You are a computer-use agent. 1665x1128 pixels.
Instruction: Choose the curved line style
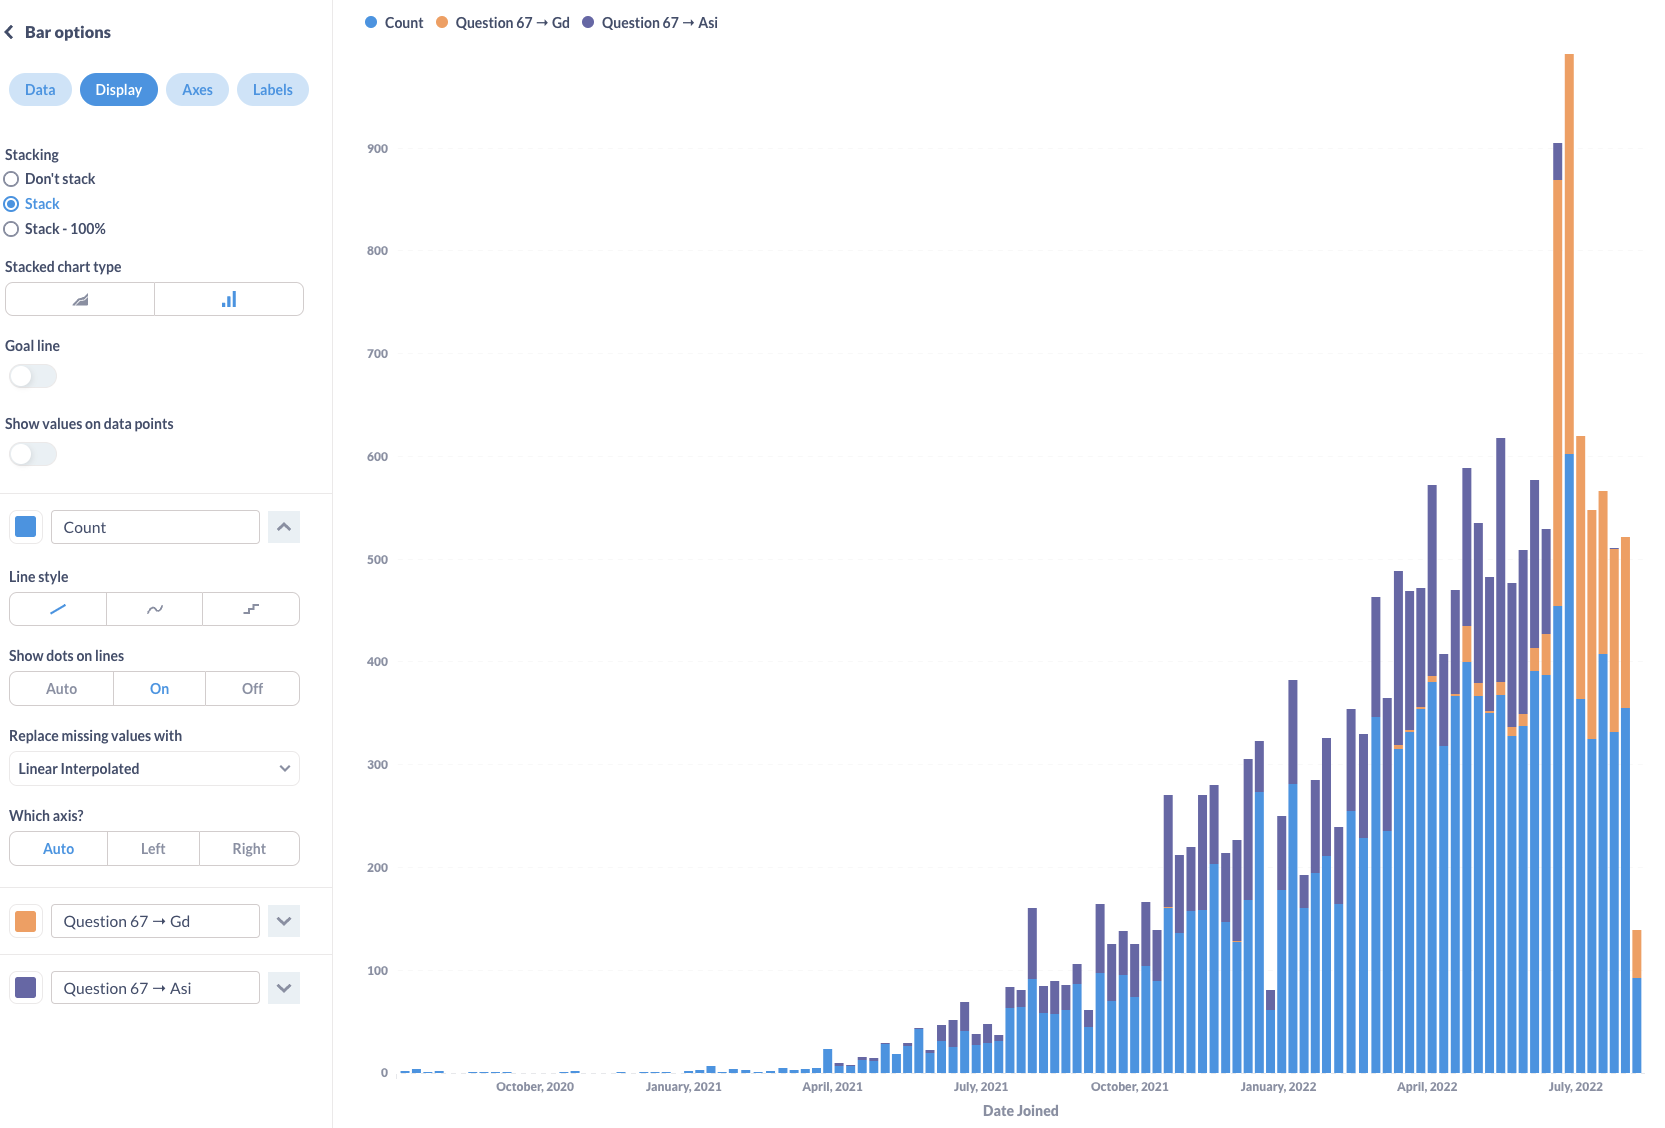pyautogui.click(x=154, y=609)
